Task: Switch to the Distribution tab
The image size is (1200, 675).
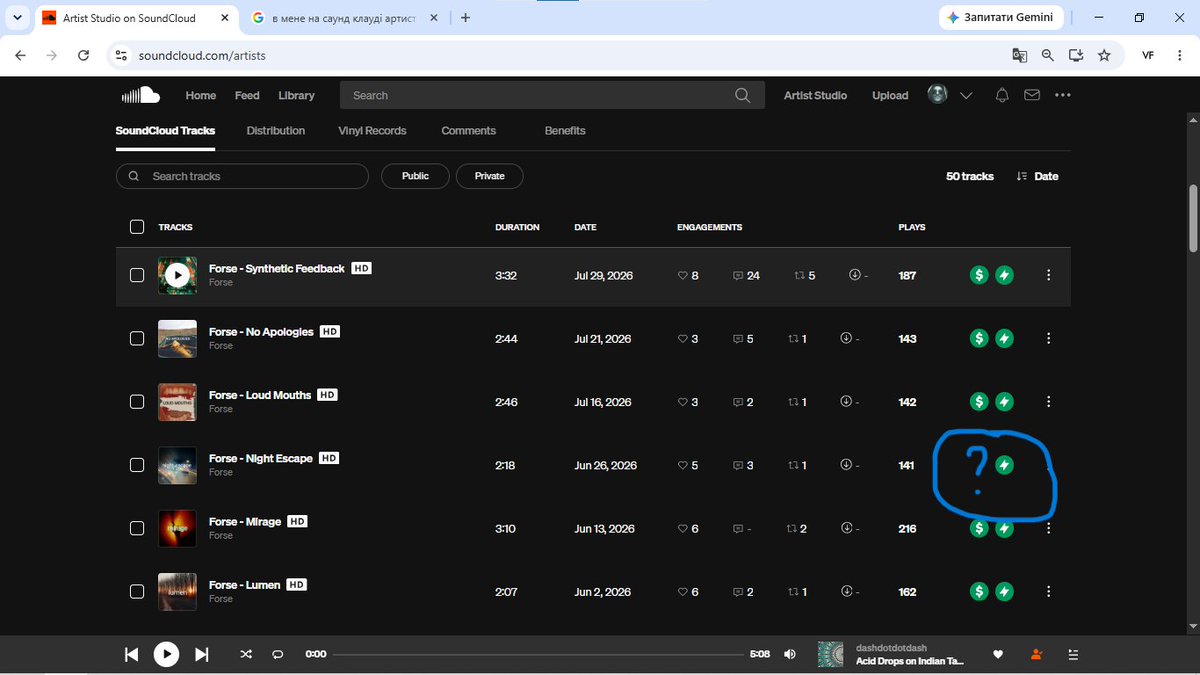Action: (276, 131)
